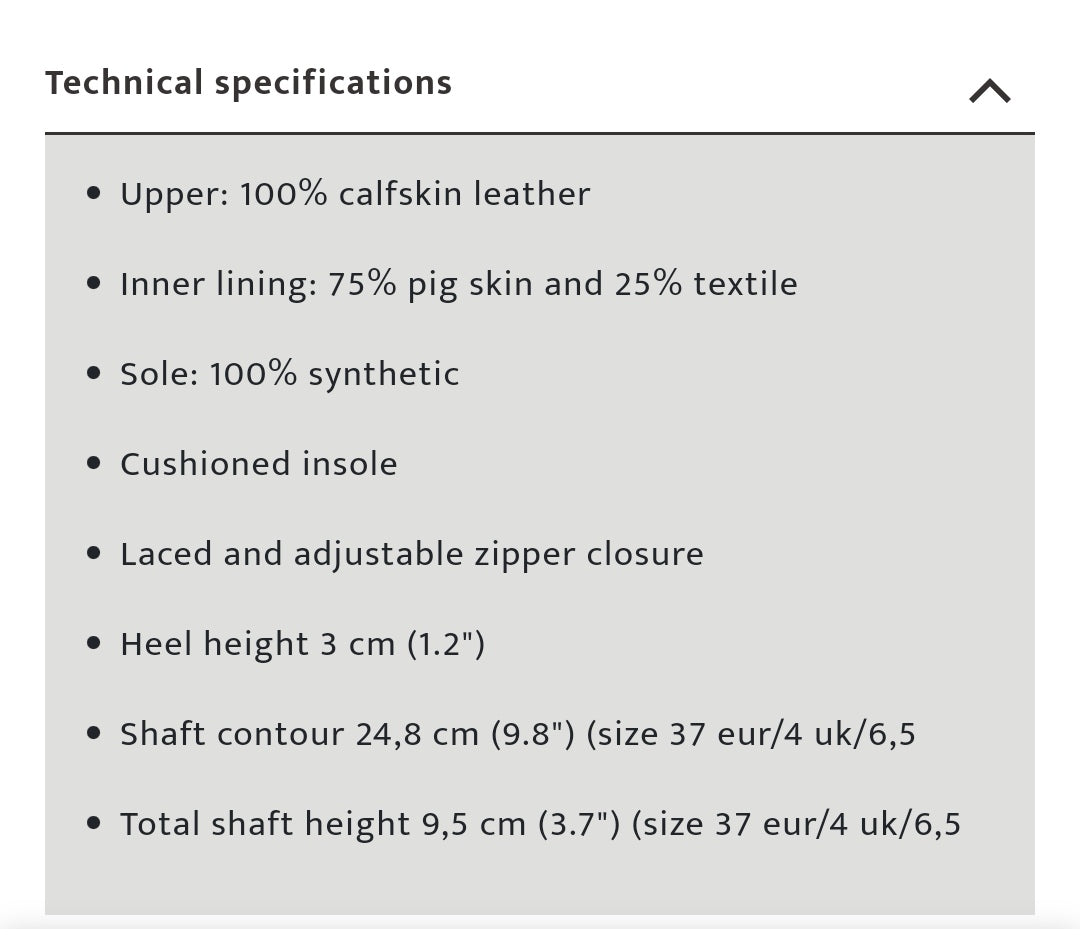Click the Inner lining specification text
The height and width of the screenshot is (940, 1080).
coord(458,284)
